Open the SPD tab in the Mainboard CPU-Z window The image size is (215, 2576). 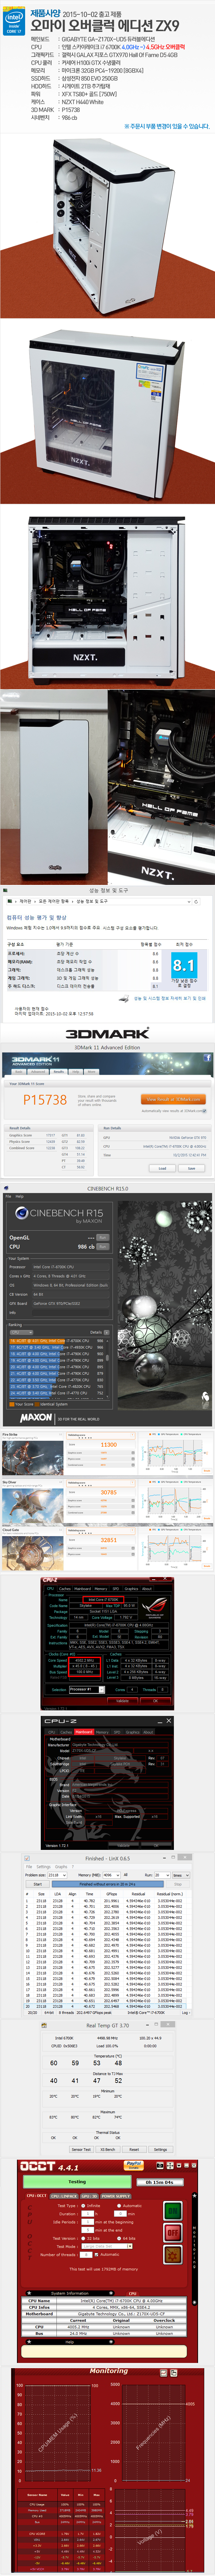[116, 1732]
